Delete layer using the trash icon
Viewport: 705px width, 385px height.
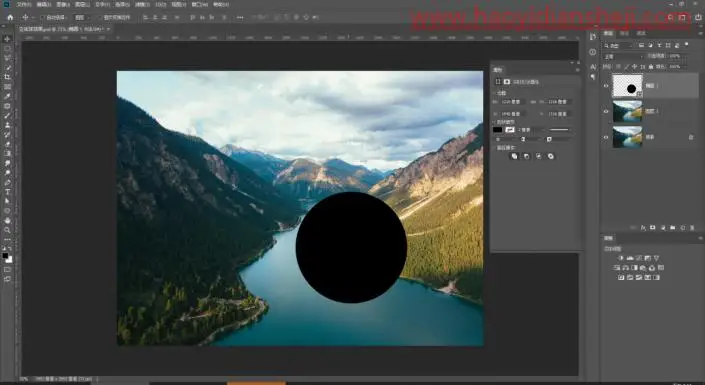pos(692,228)
